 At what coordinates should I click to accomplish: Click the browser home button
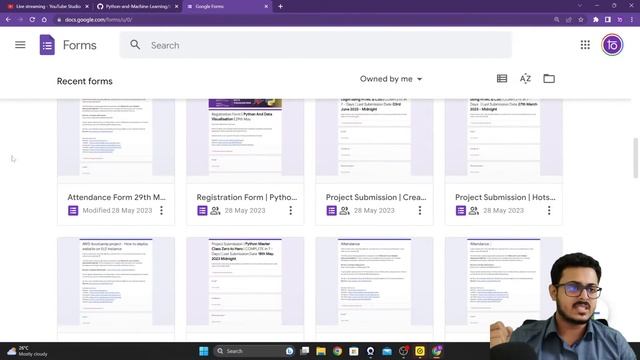tap(44, 20)
